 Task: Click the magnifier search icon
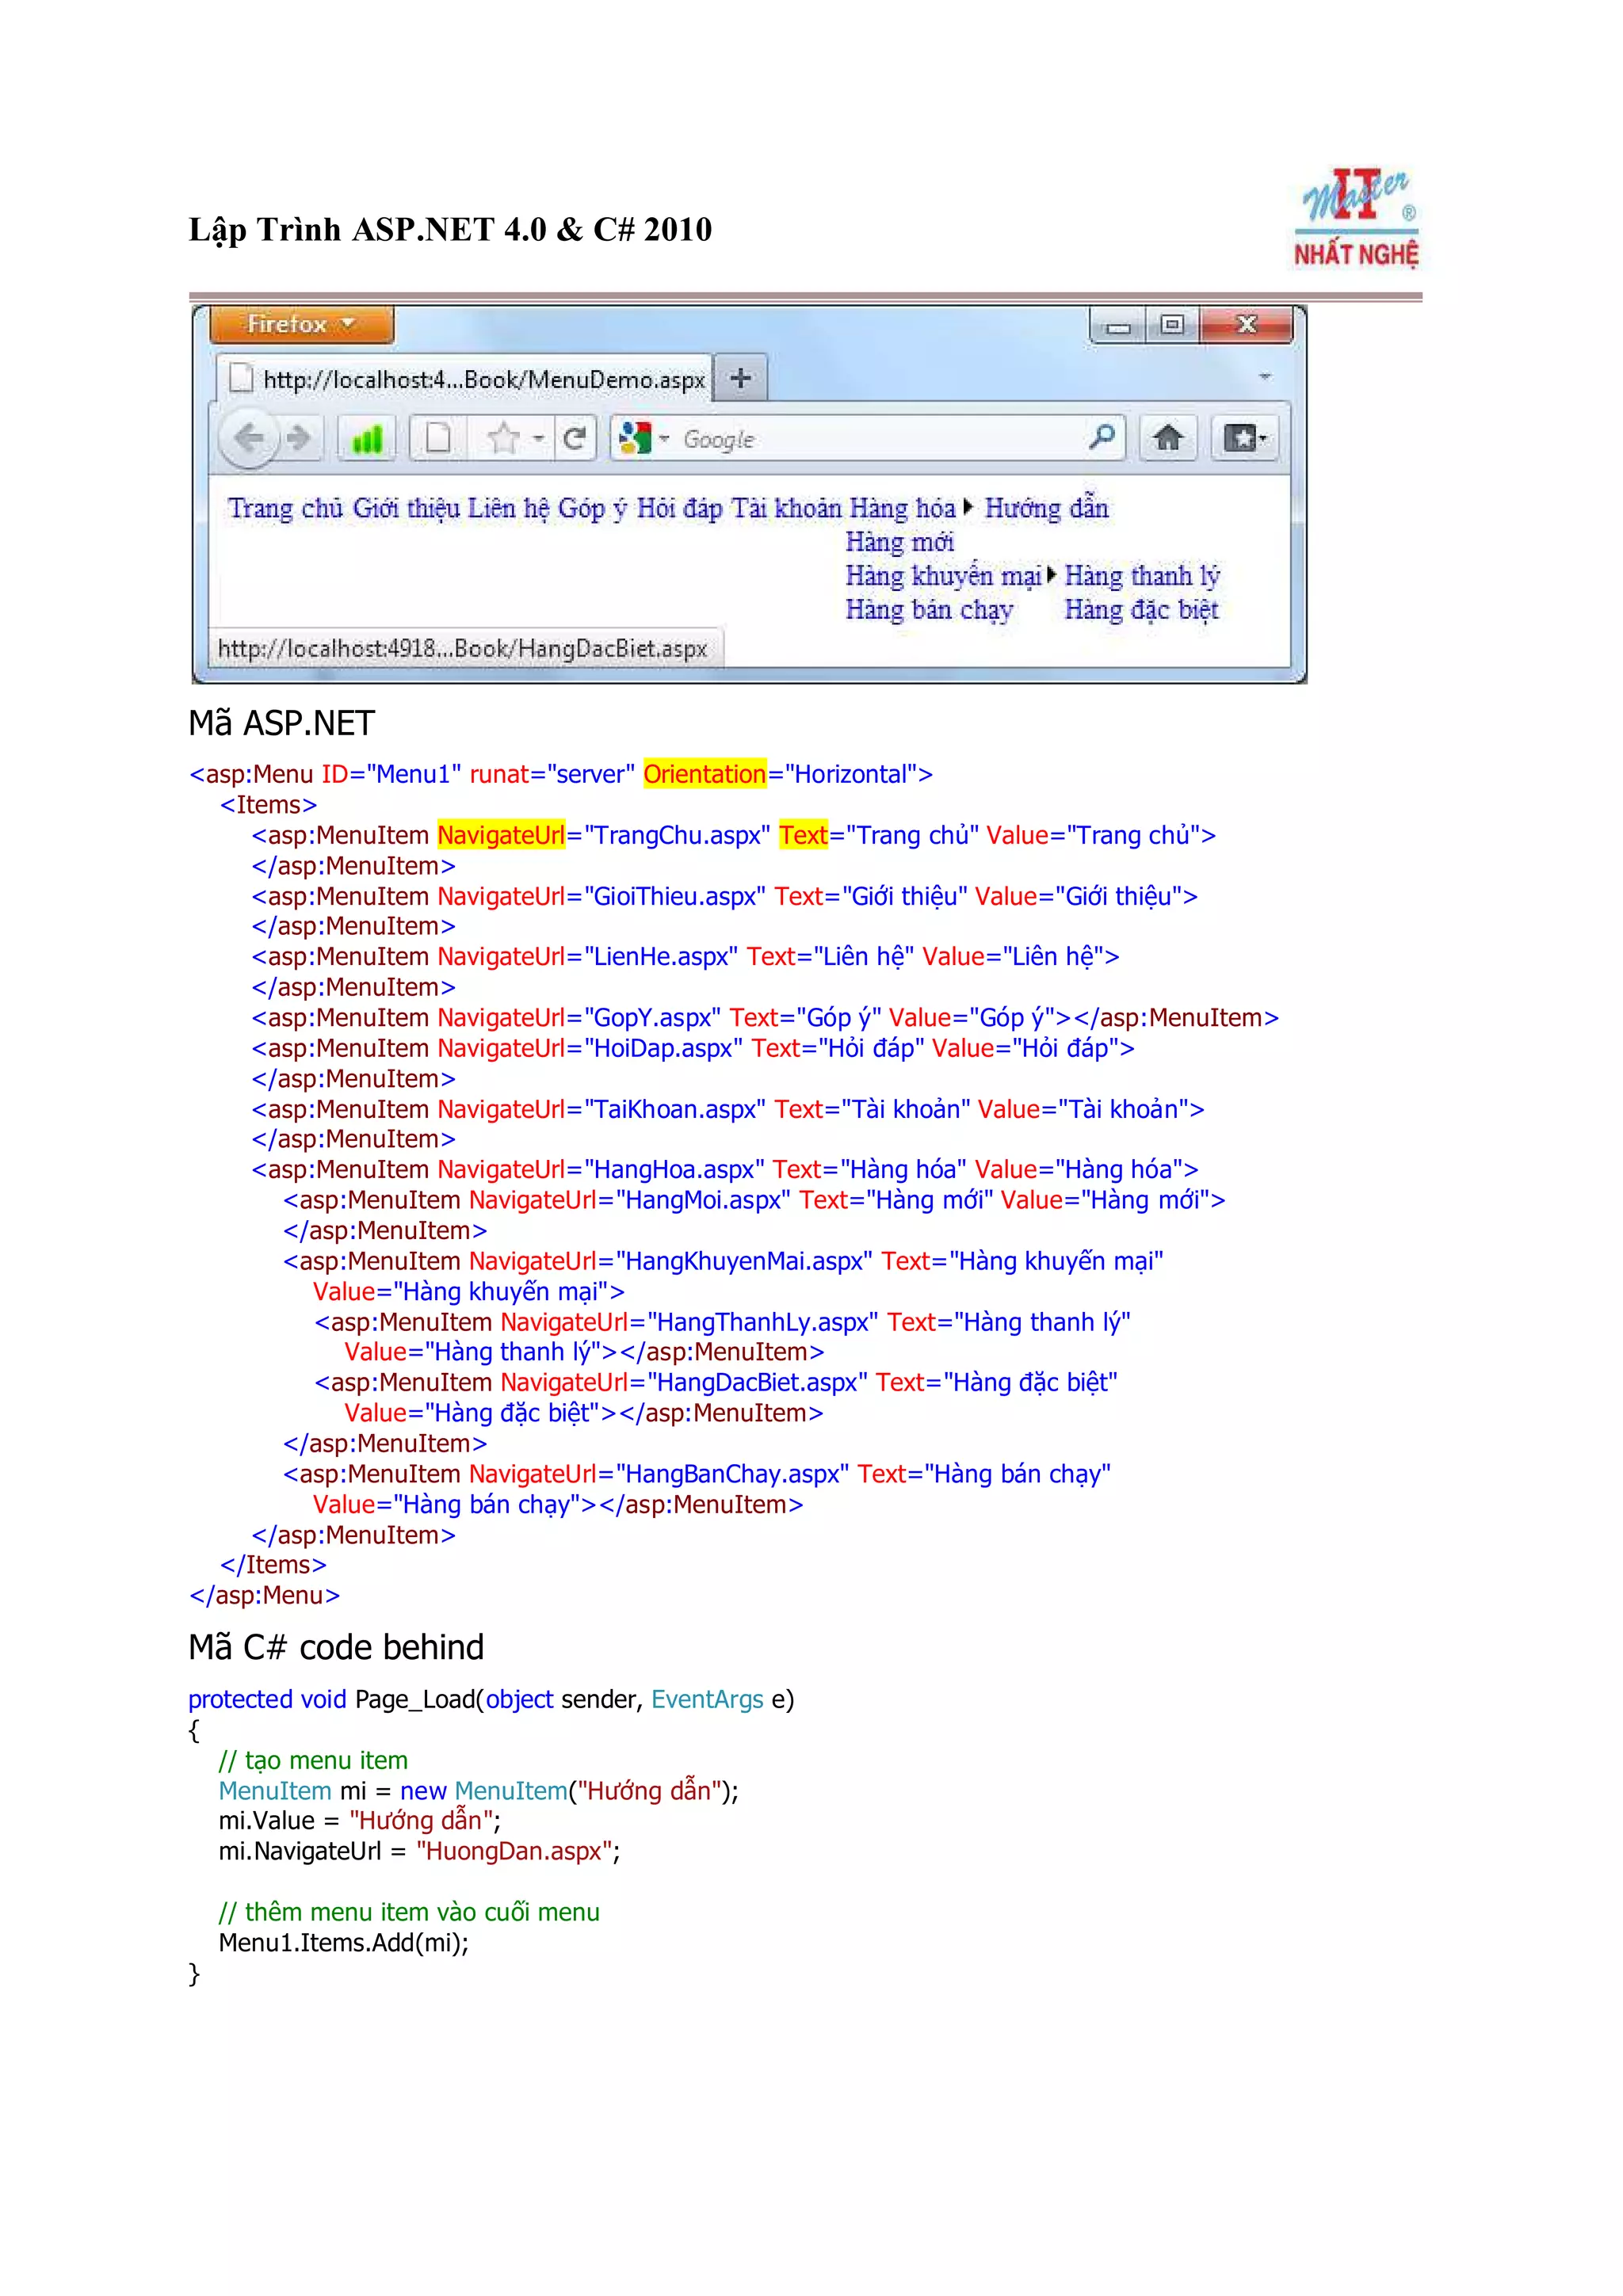pyautogui.click(x=1101, y=437)
